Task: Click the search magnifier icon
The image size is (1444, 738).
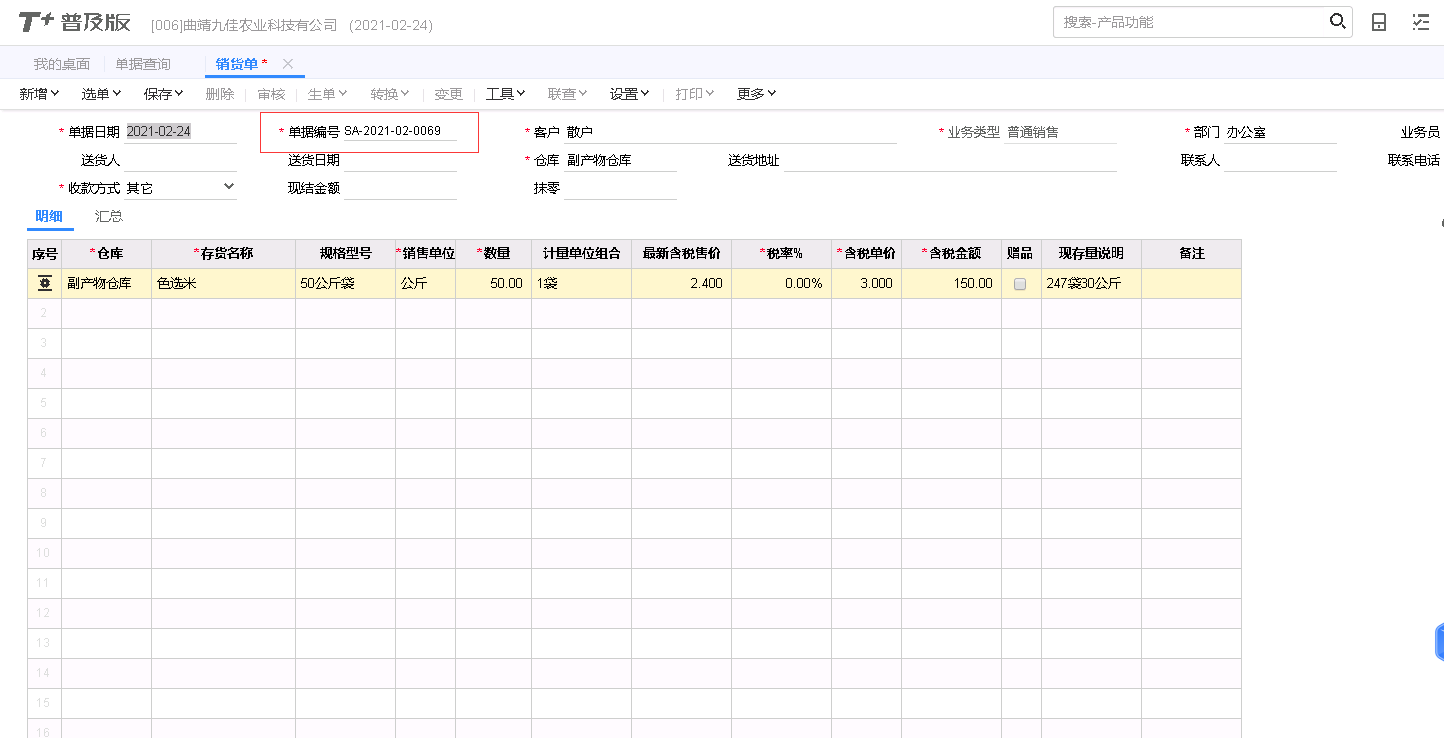Action: click(x=1337, y=21)
